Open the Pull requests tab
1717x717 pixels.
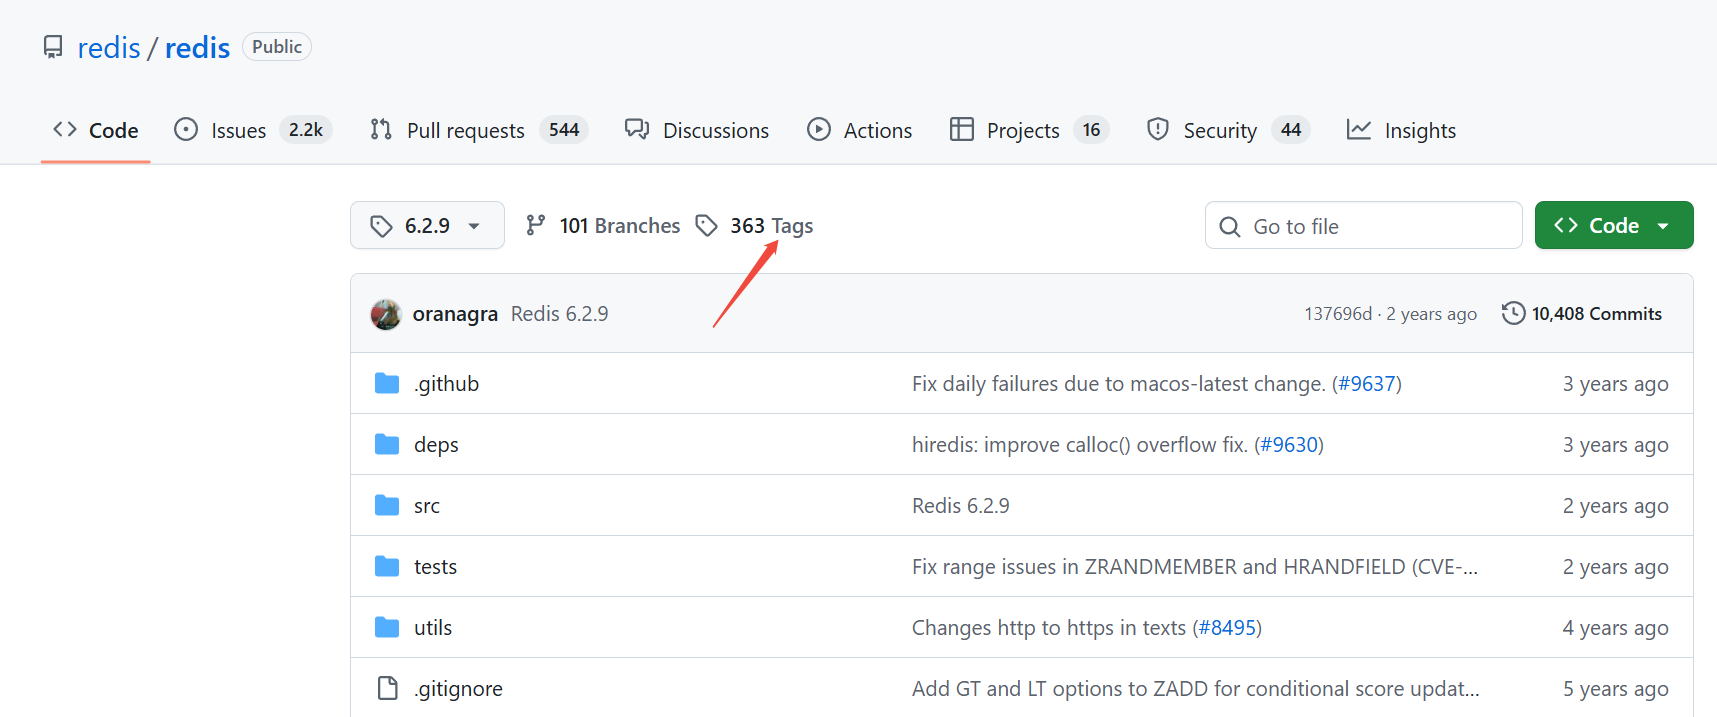point(479,130)
